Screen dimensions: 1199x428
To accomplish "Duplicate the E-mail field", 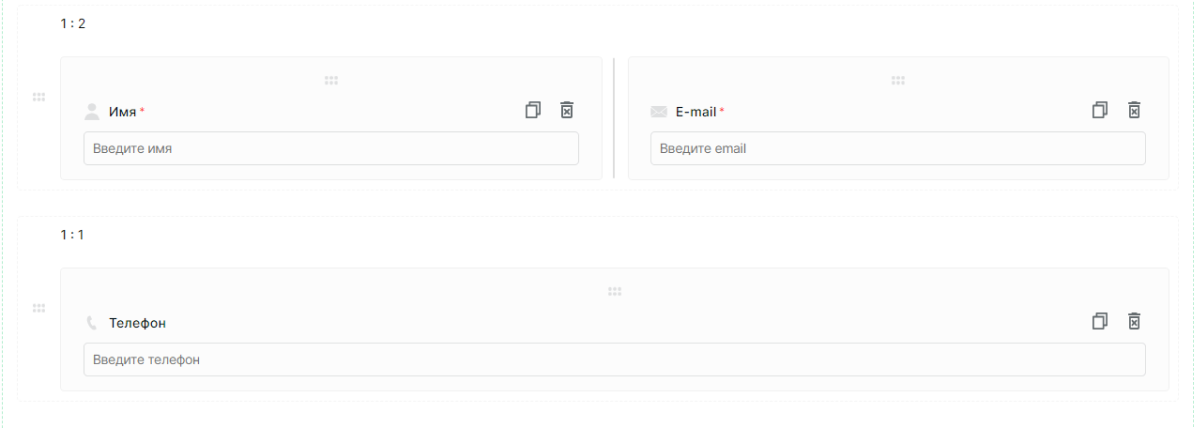I will click(1100, 110).
